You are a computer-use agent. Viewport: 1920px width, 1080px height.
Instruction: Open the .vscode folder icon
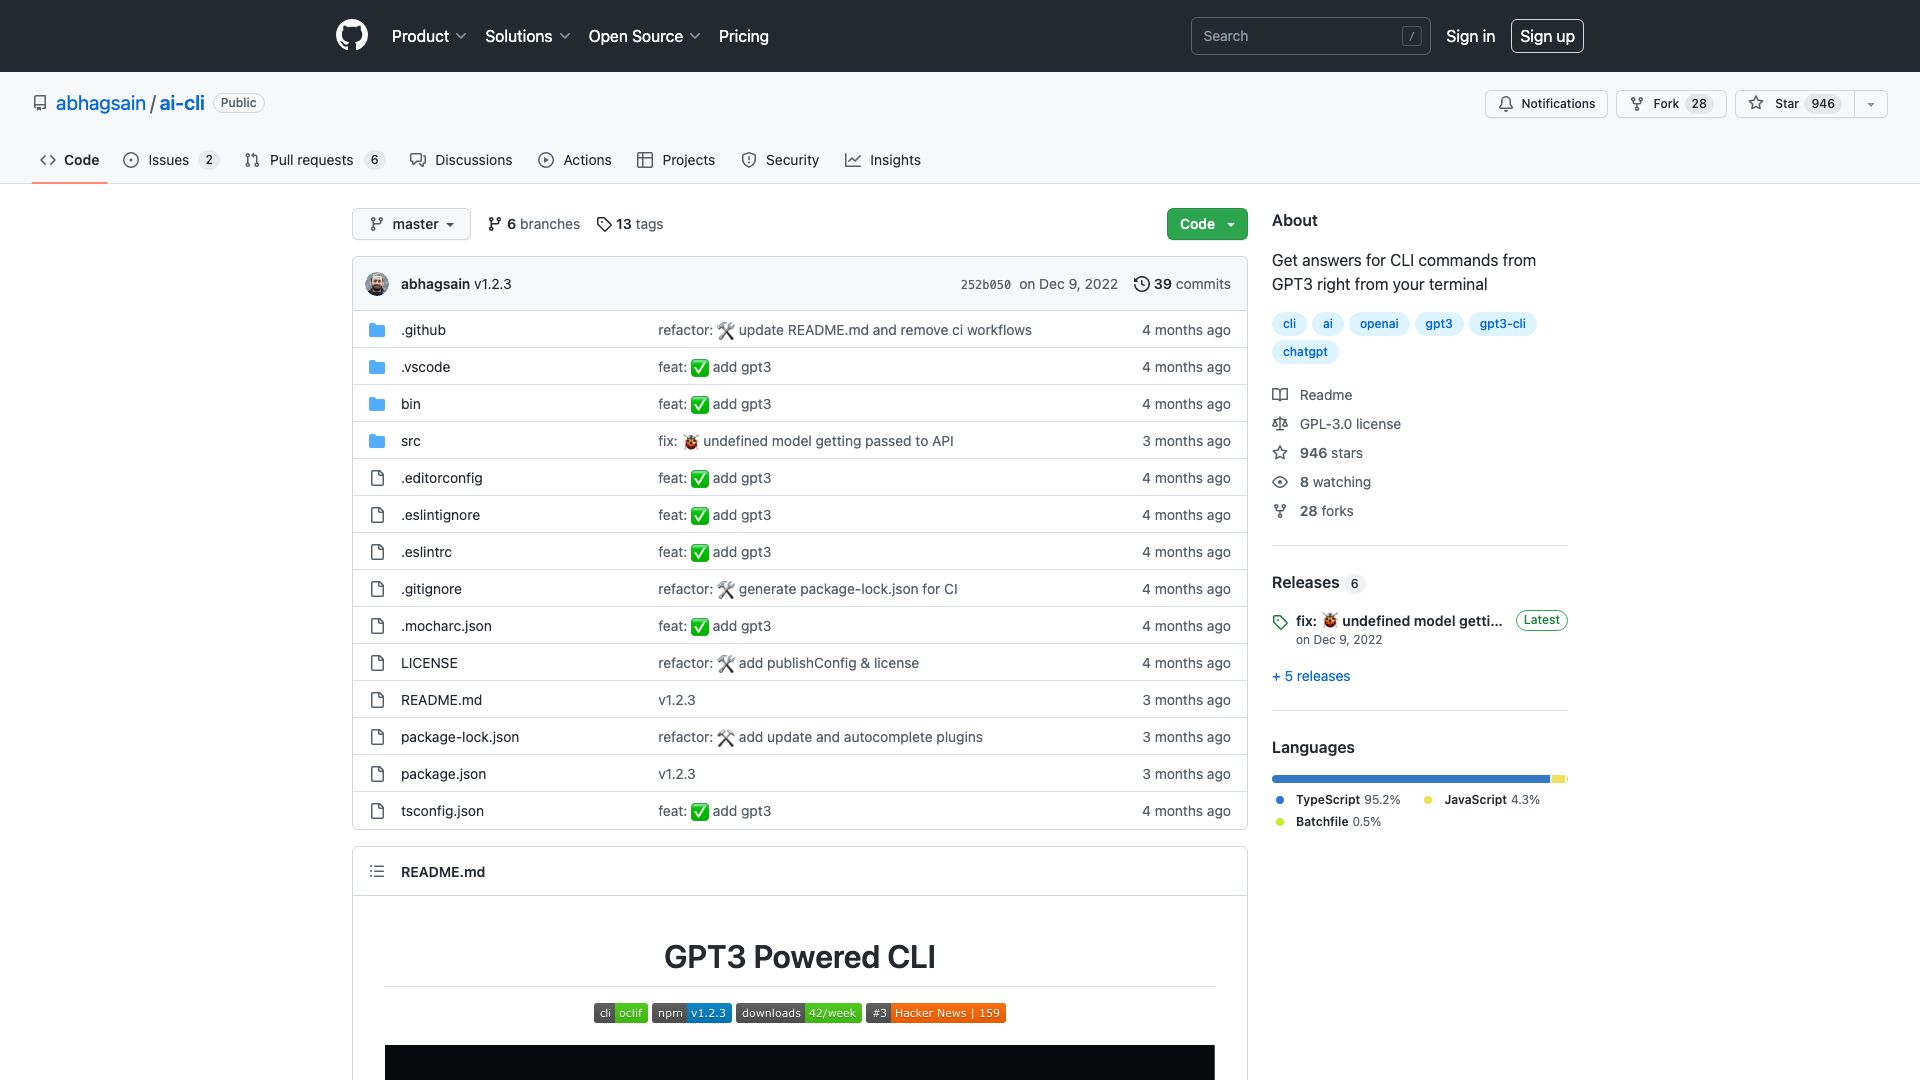tap(377, 367)
